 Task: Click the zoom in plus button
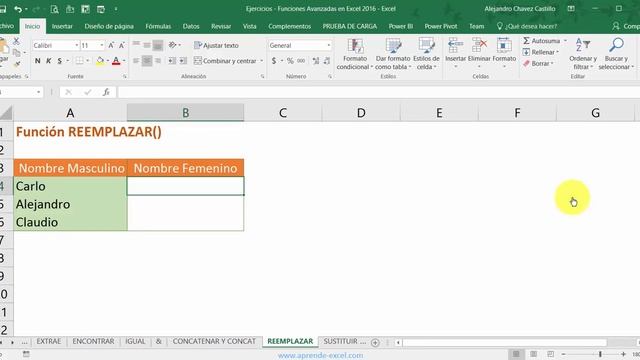(623, 354)
